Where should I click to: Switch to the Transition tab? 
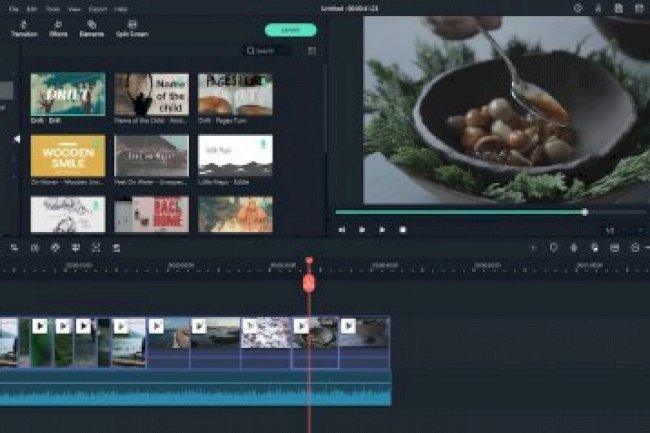tap(24, 29)
